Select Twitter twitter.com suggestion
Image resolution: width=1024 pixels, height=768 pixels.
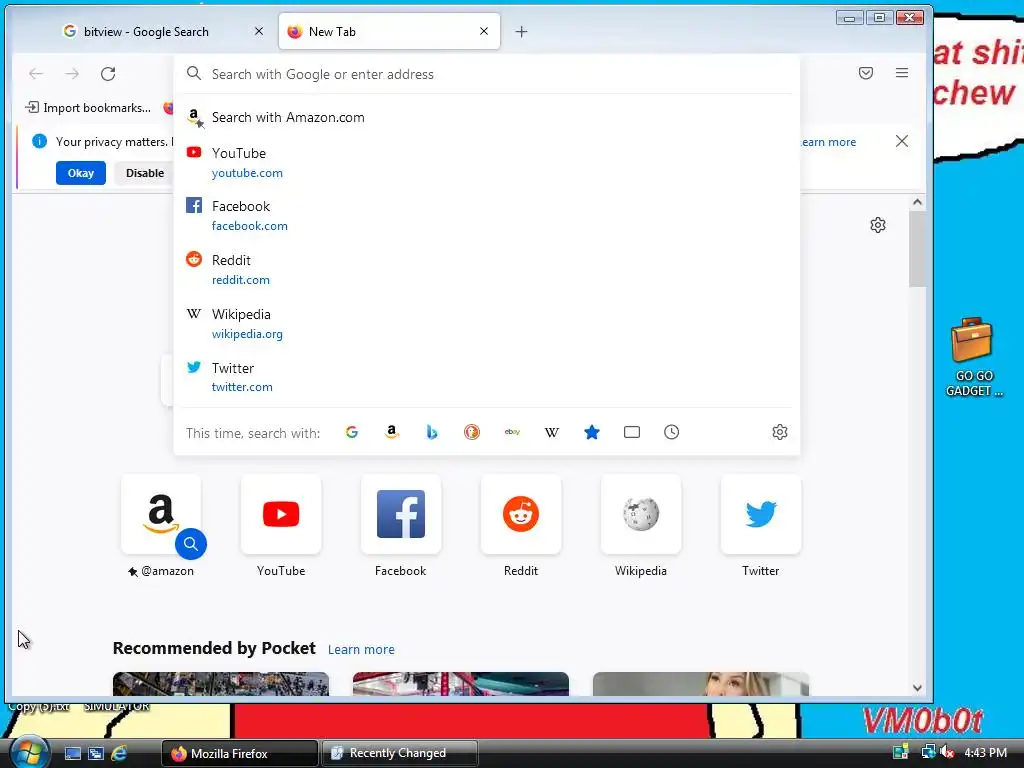pyautogui.click(x=487, y=377)
